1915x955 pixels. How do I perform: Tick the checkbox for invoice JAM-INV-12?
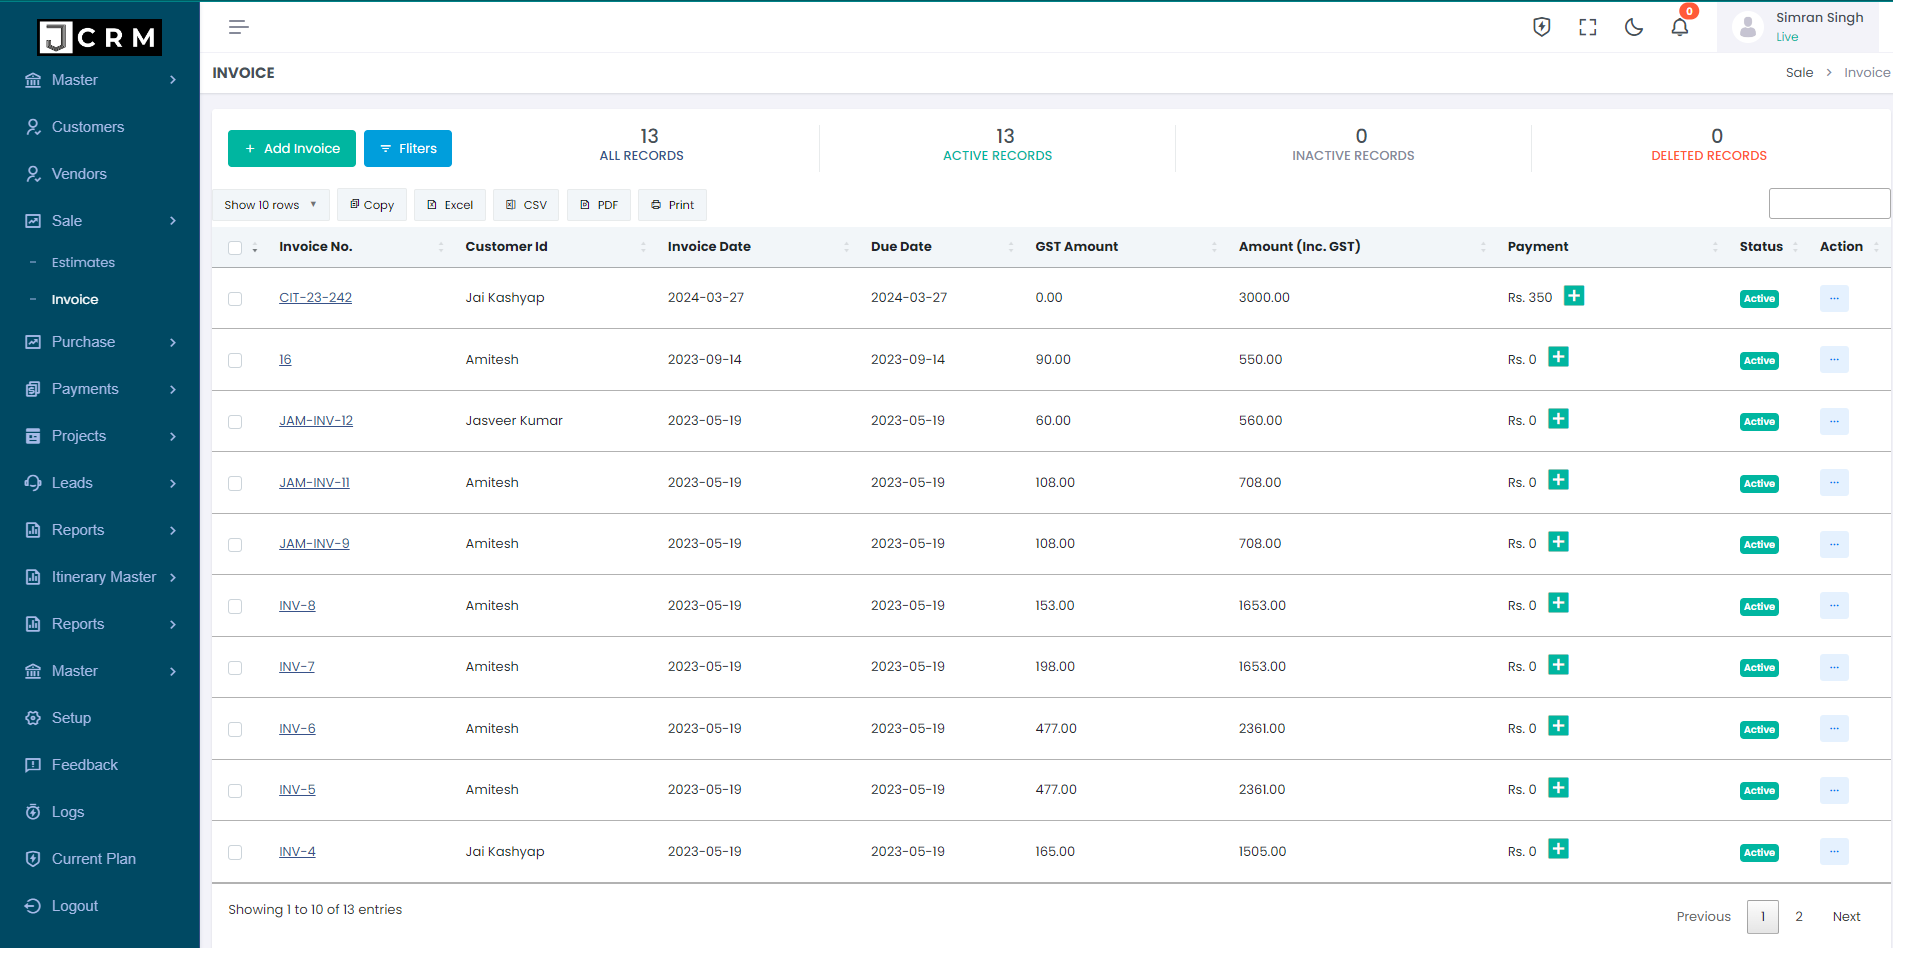coord(235,422)
